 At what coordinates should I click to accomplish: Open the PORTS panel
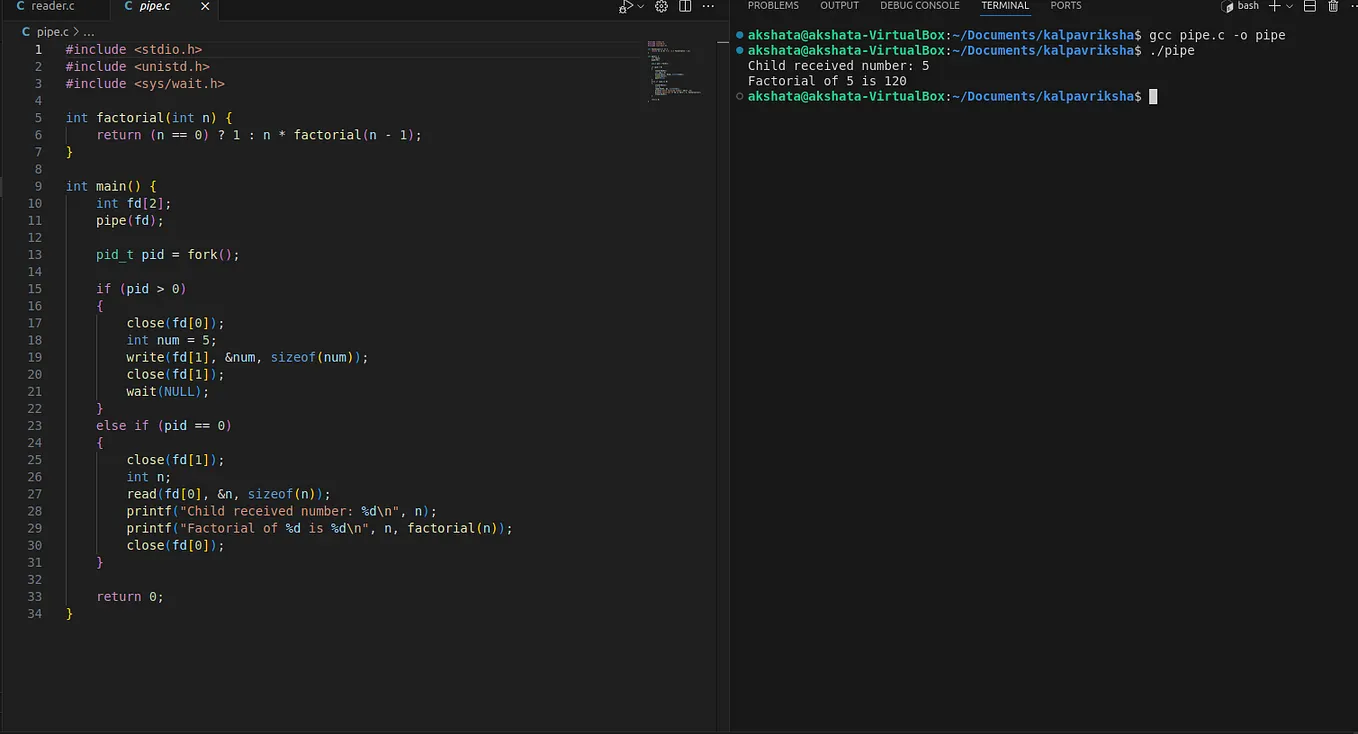[x=1065, y=6]
